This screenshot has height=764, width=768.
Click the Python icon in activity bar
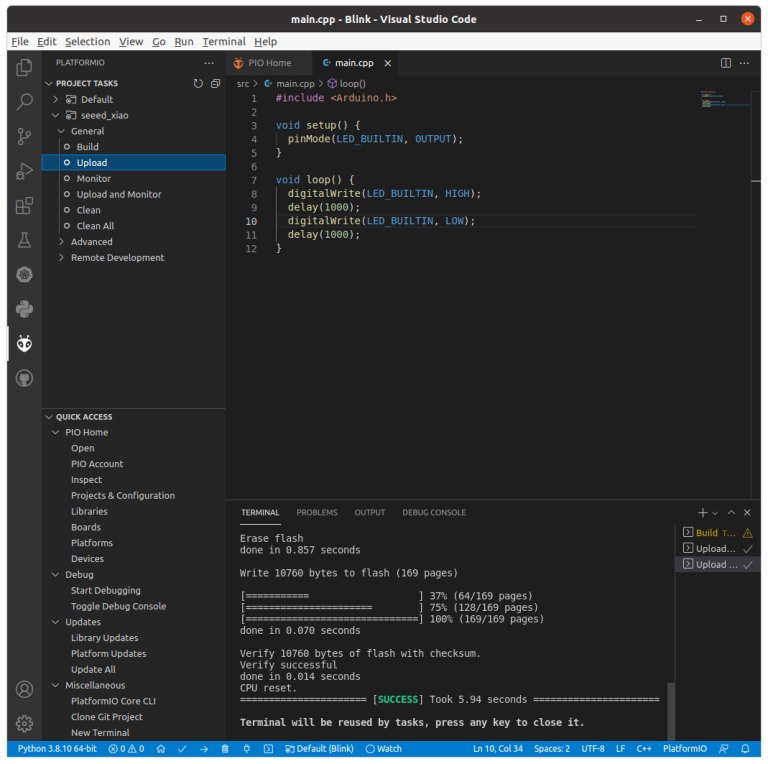tap(24, 309)
